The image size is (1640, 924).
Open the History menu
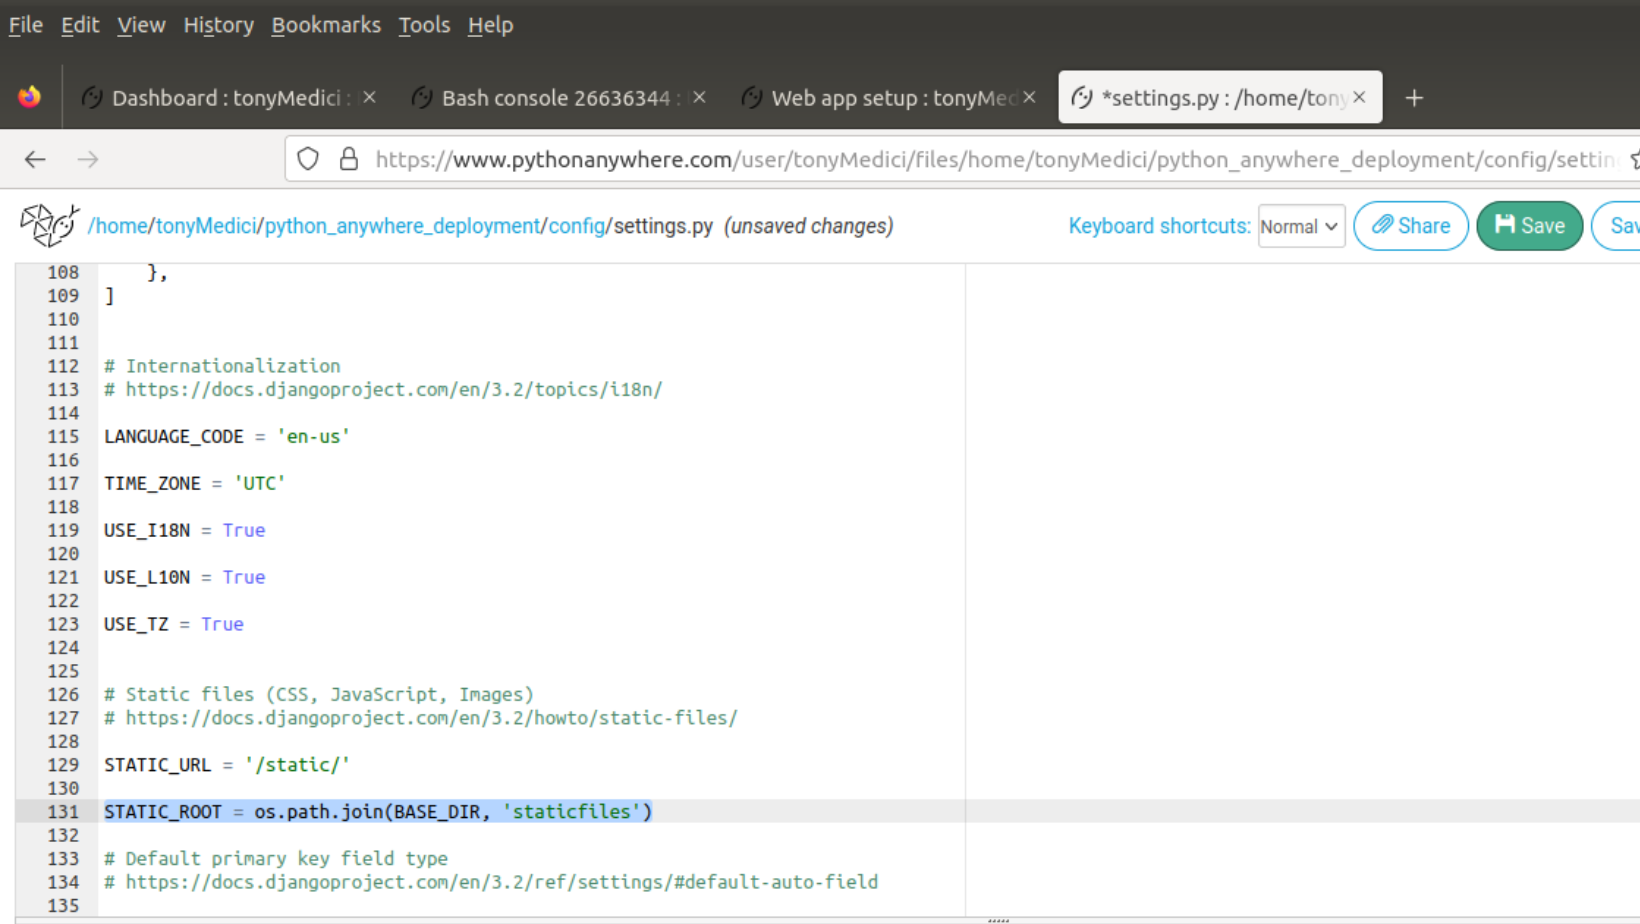pos(218,25)
